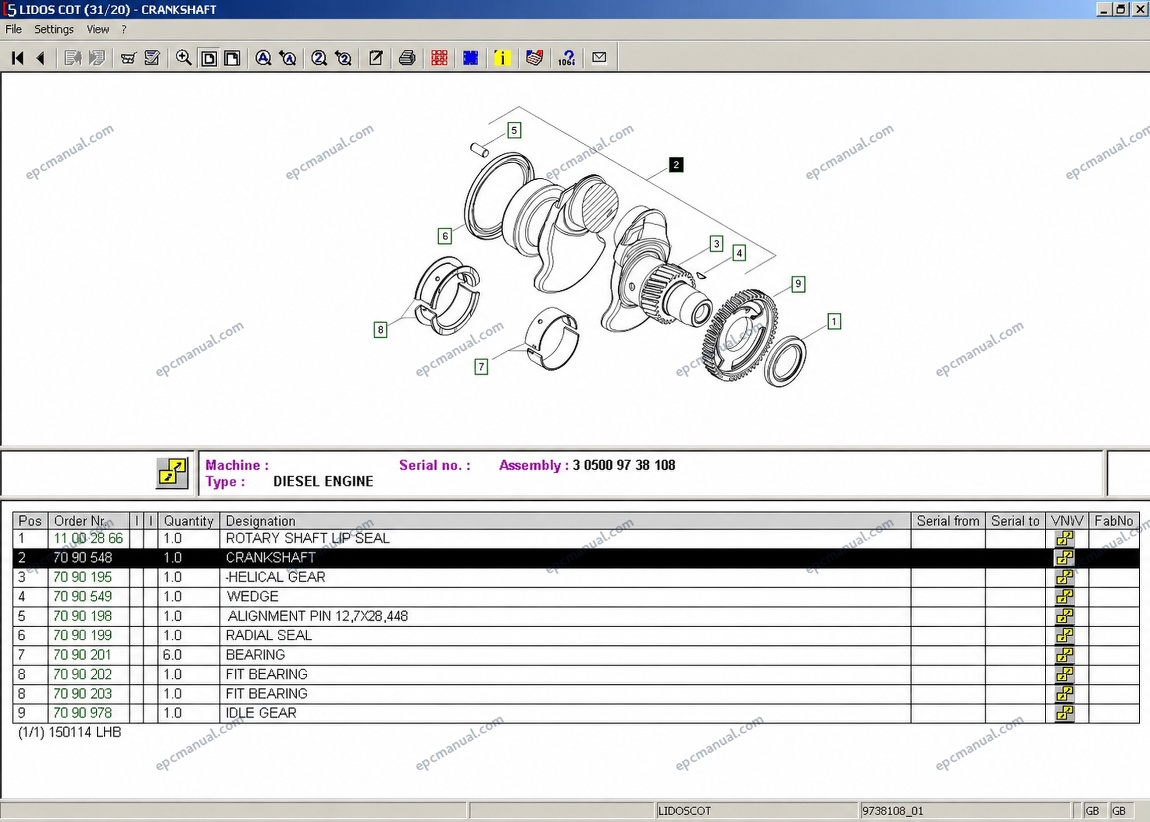The height and width of the screenshot is (822, 1150).
Task: Click the red grid icon
Action: click(439, 58)
